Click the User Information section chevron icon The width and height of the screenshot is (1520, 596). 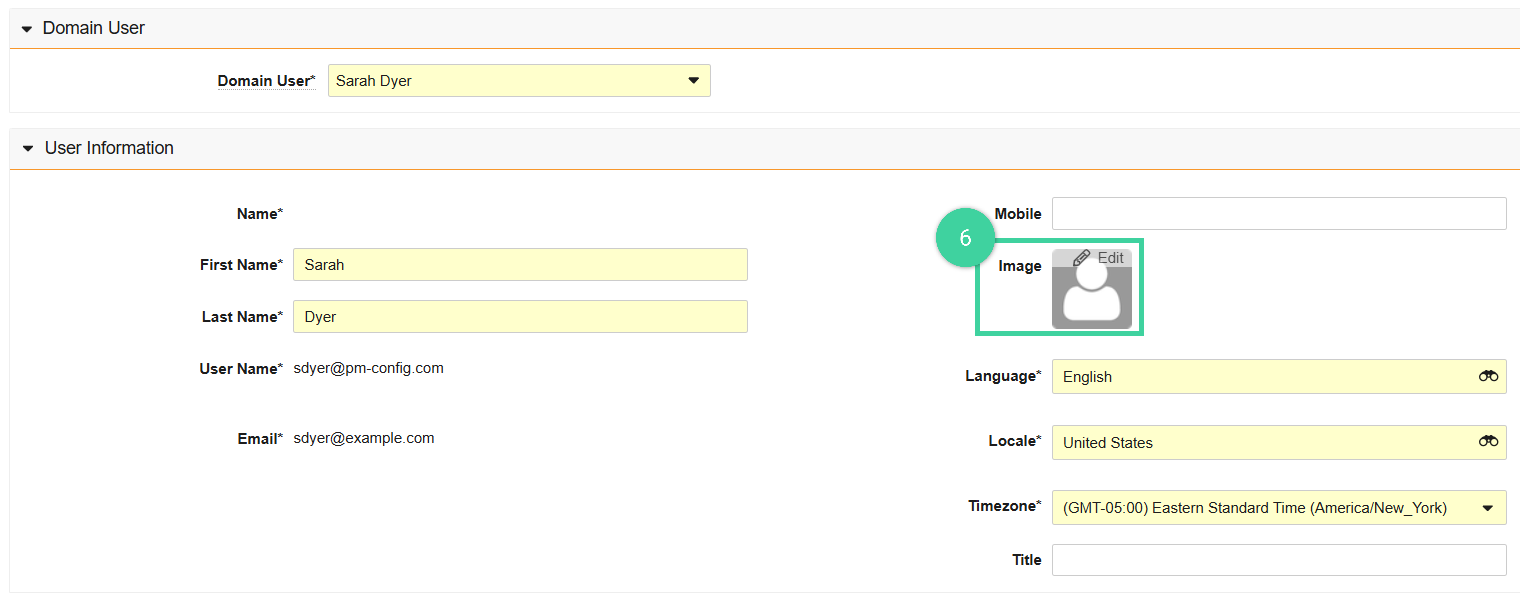pos(26,148)
